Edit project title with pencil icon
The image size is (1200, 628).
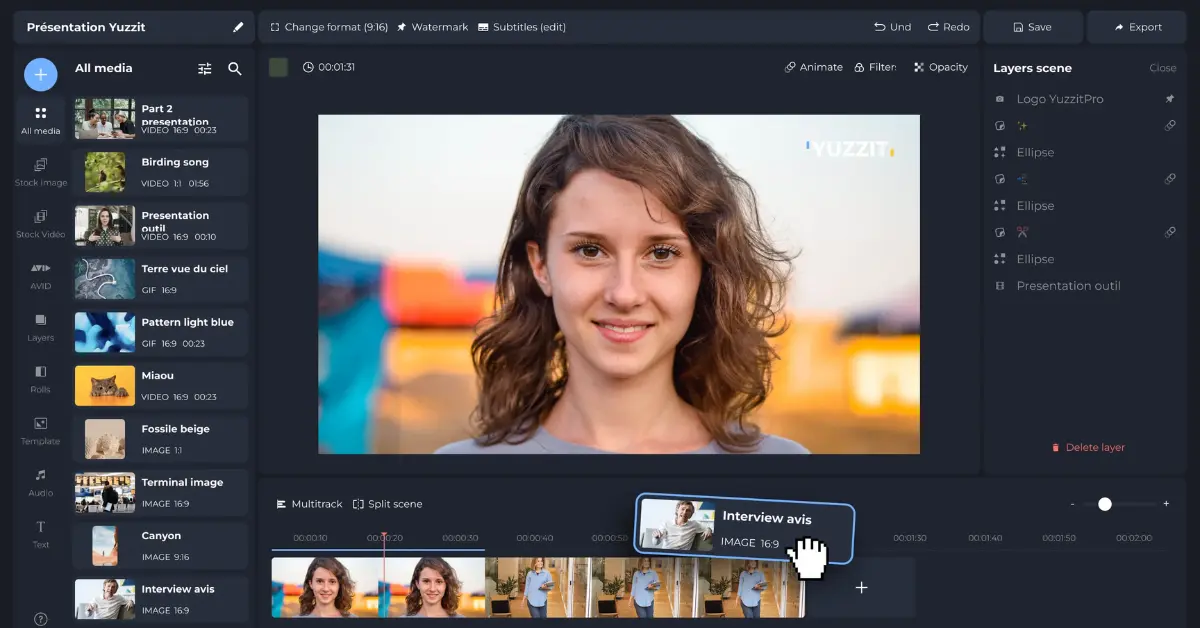coord(238,27)
